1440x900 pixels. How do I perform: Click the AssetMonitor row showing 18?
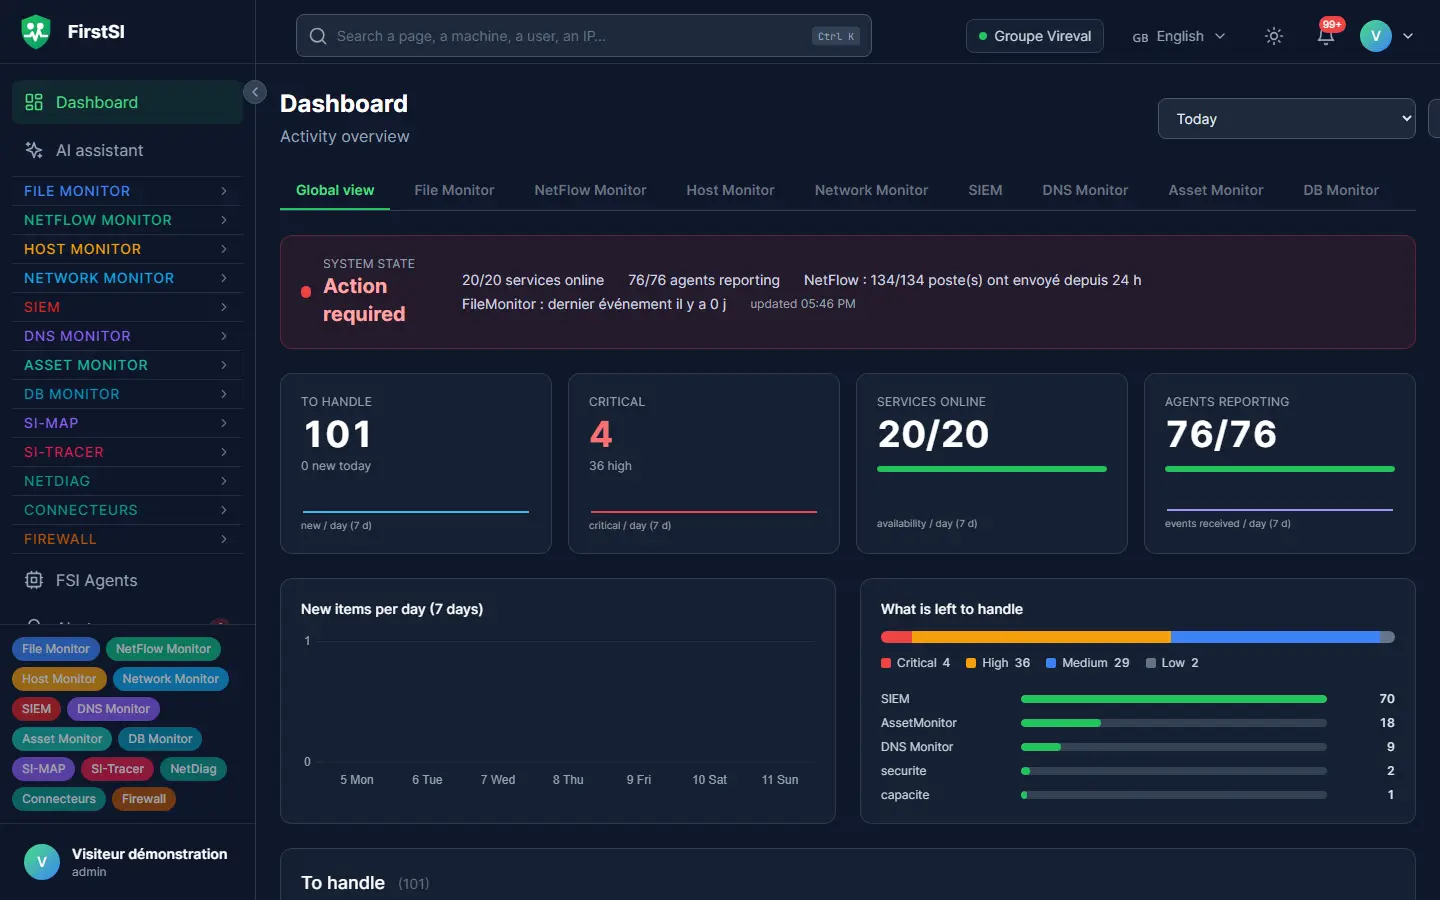click(x=1138, y=723)
